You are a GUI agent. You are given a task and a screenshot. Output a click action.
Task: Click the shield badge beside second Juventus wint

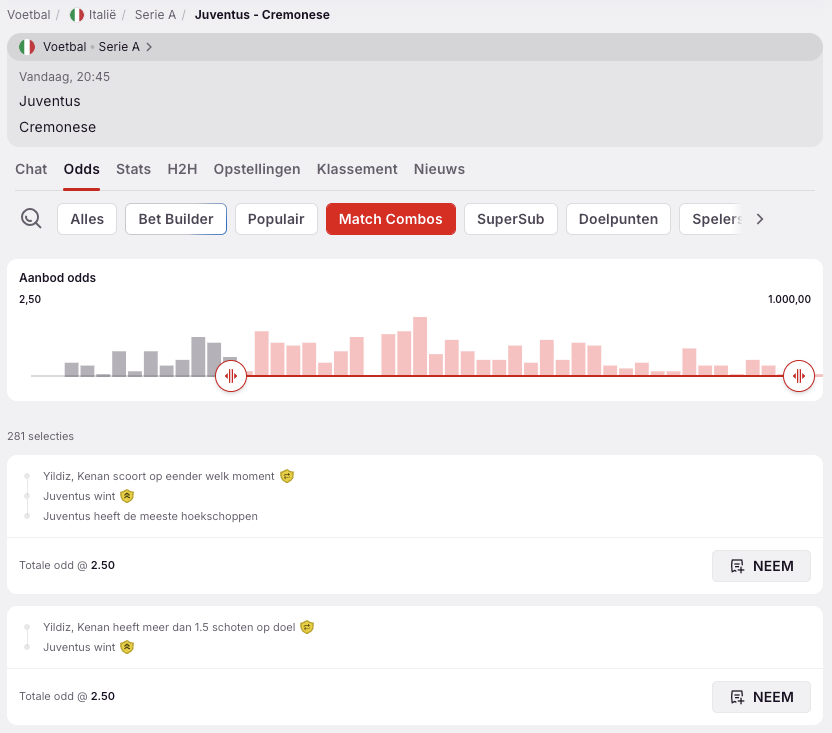pos(127,647)
